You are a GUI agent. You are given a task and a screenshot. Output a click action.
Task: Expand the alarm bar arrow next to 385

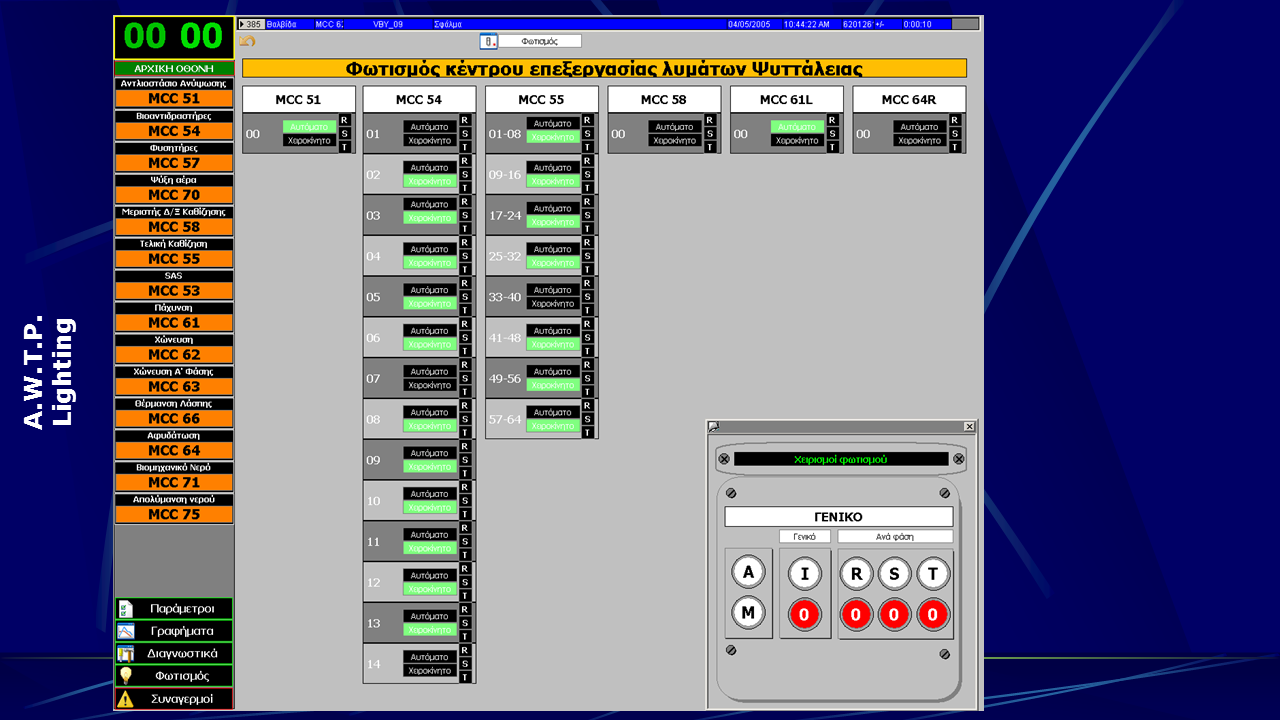coord(242,23)
